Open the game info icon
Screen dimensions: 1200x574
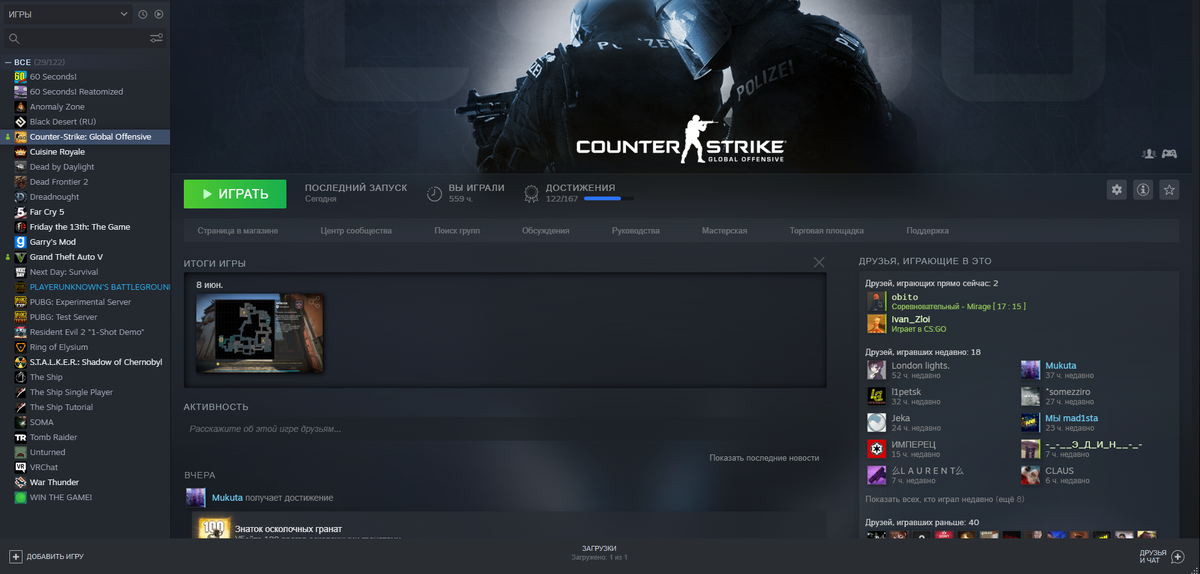tap(1142, 190)
